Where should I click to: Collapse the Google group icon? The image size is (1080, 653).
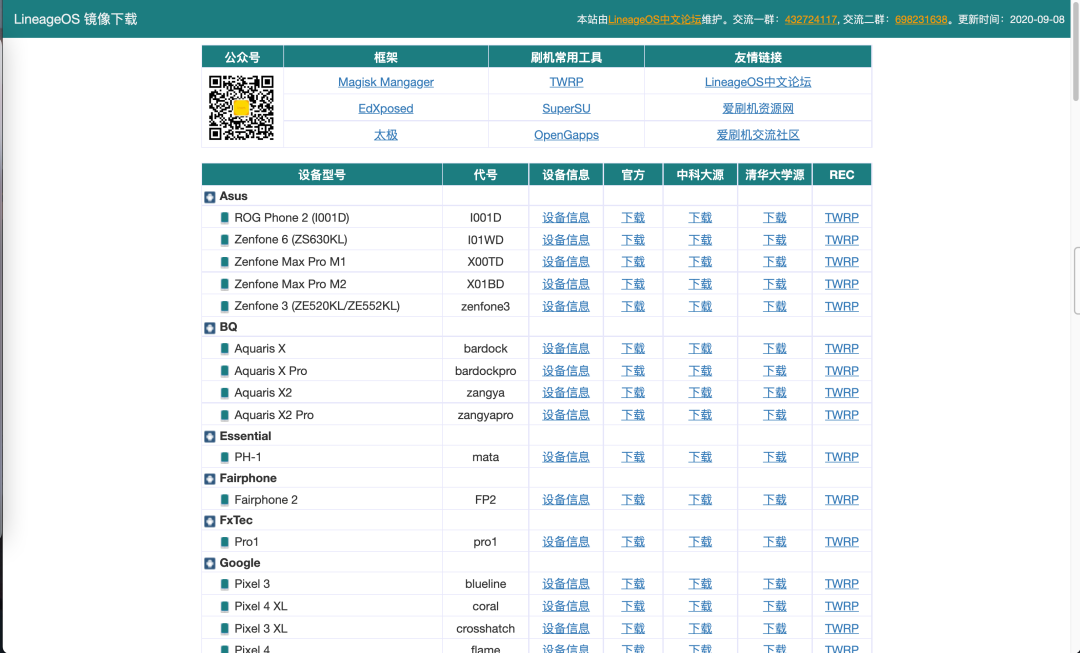(210, 563)
